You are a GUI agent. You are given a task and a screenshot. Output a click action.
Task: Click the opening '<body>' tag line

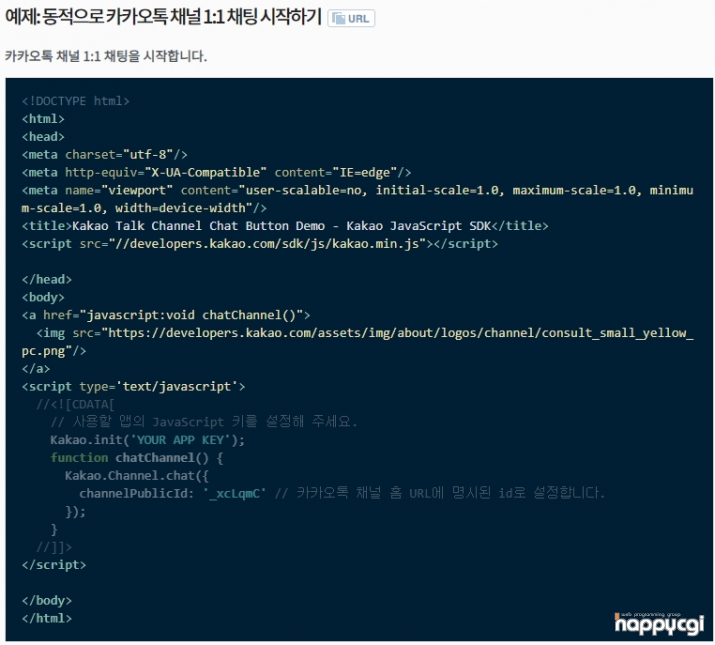pos(43,297)
